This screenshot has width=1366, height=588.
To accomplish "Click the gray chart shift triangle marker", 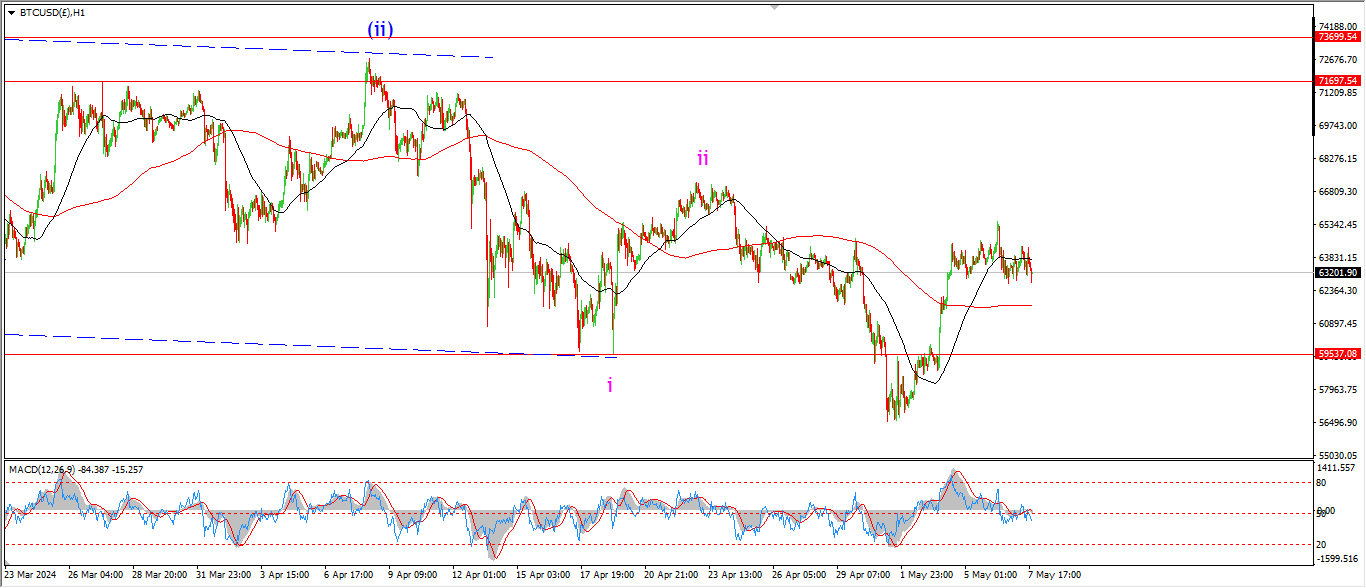I will (773, 6).
